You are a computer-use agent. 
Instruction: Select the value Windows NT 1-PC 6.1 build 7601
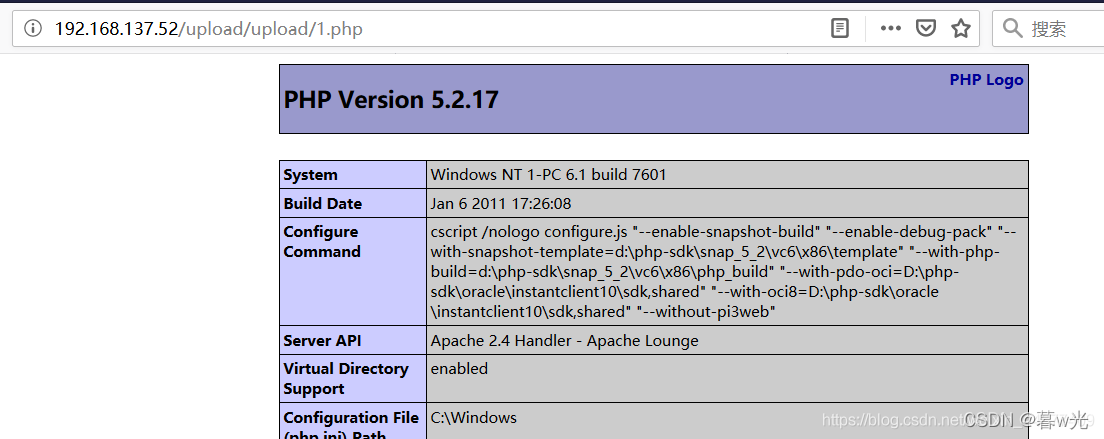pos(548,174)
